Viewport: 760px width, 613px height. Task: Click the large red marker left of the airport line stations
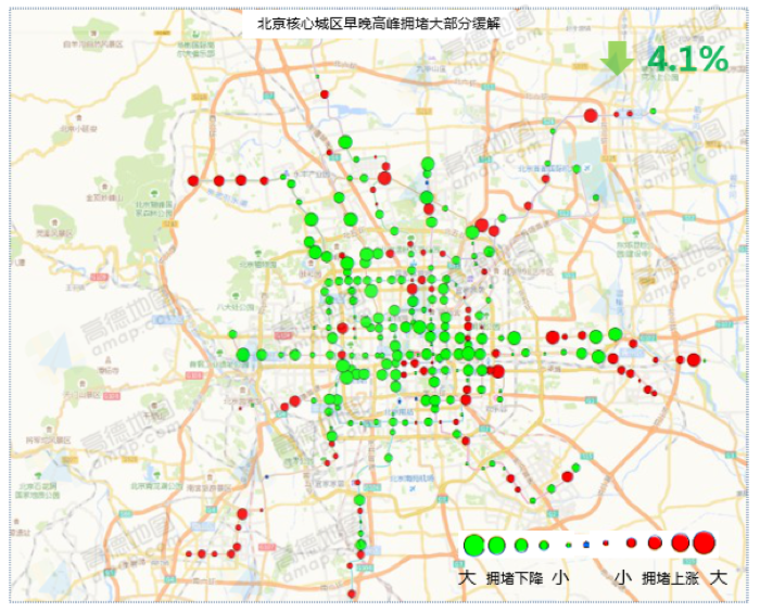tap(591, 115)
